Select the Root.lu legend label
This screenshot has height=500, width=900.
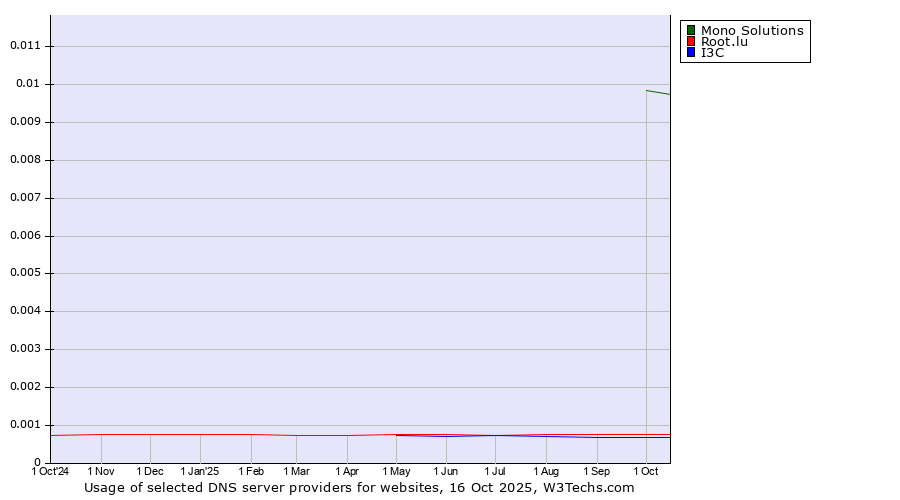724,42
